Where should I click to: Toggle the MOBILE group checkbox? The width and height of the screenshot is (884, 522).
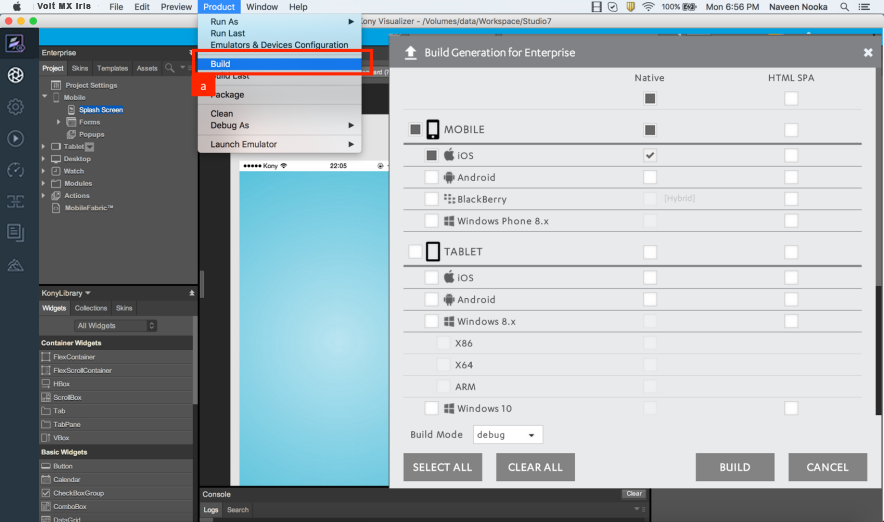pyautogui.click(x=416, y=129)
